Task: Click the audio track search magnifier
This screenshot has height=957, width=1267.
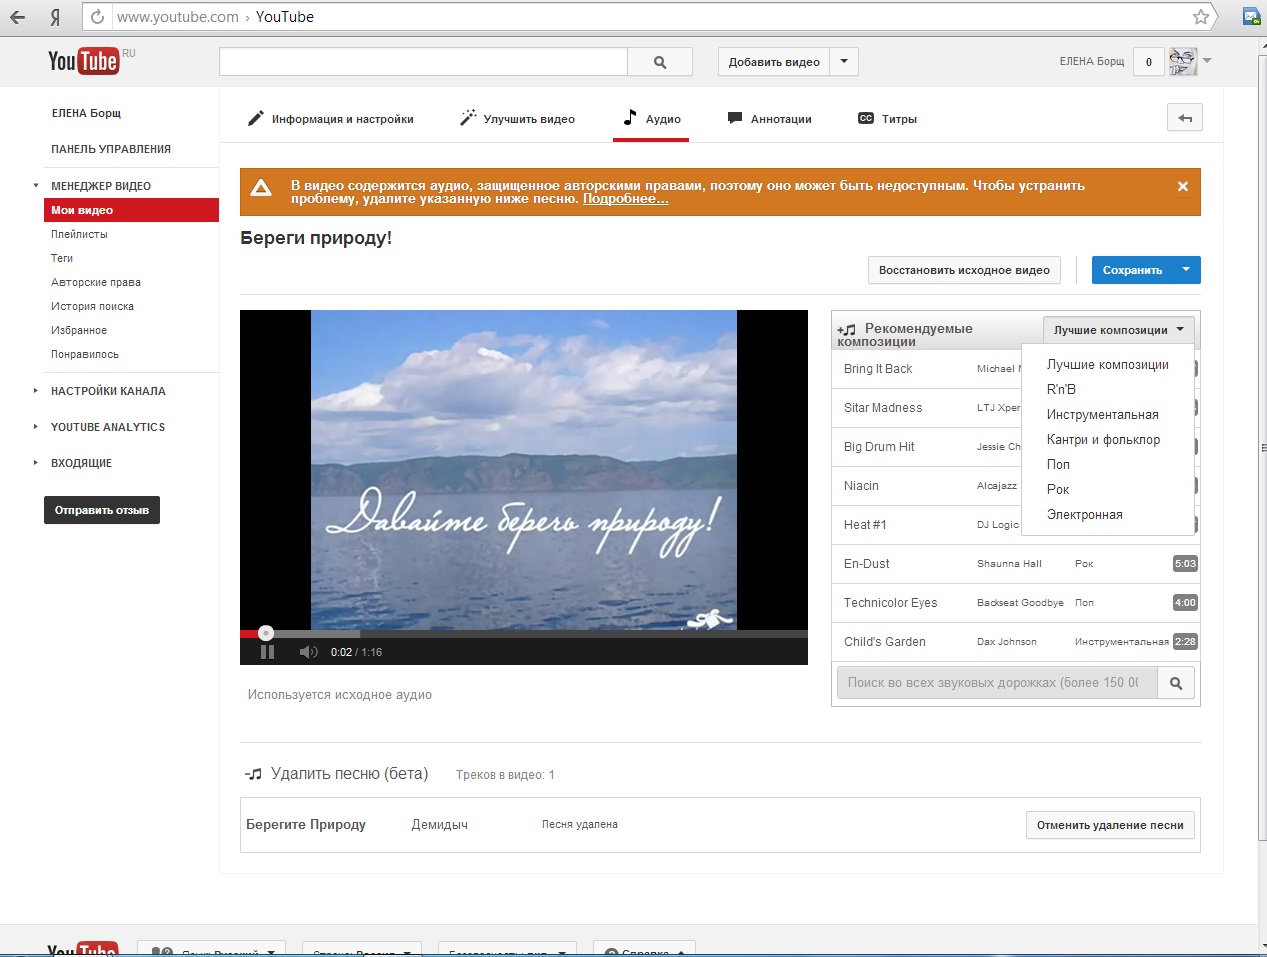Action: click(1176, 683)
